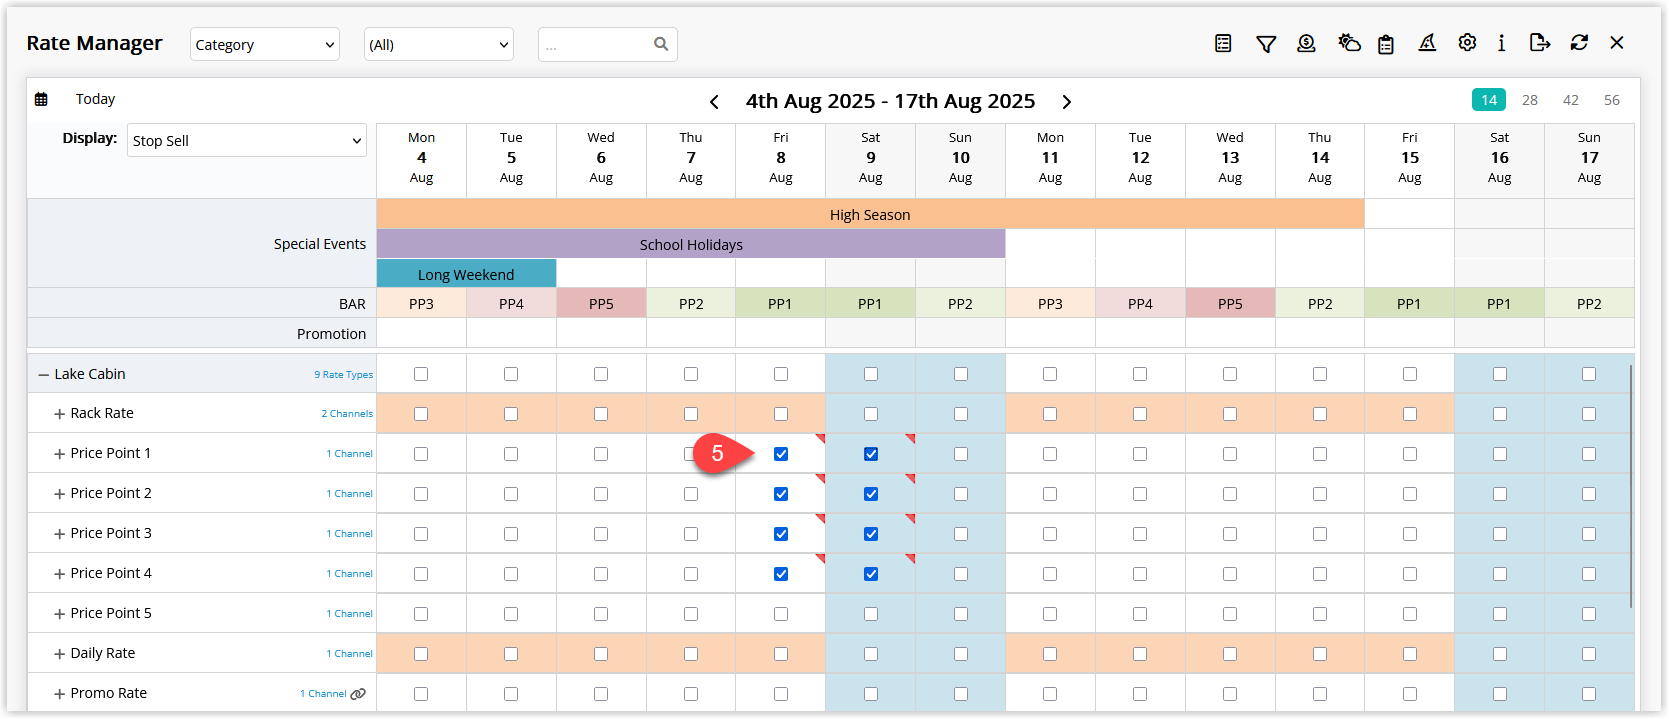1669x719 pixels.
Task: Expand the Price Point 4 row
Action: tap(59, 574)
